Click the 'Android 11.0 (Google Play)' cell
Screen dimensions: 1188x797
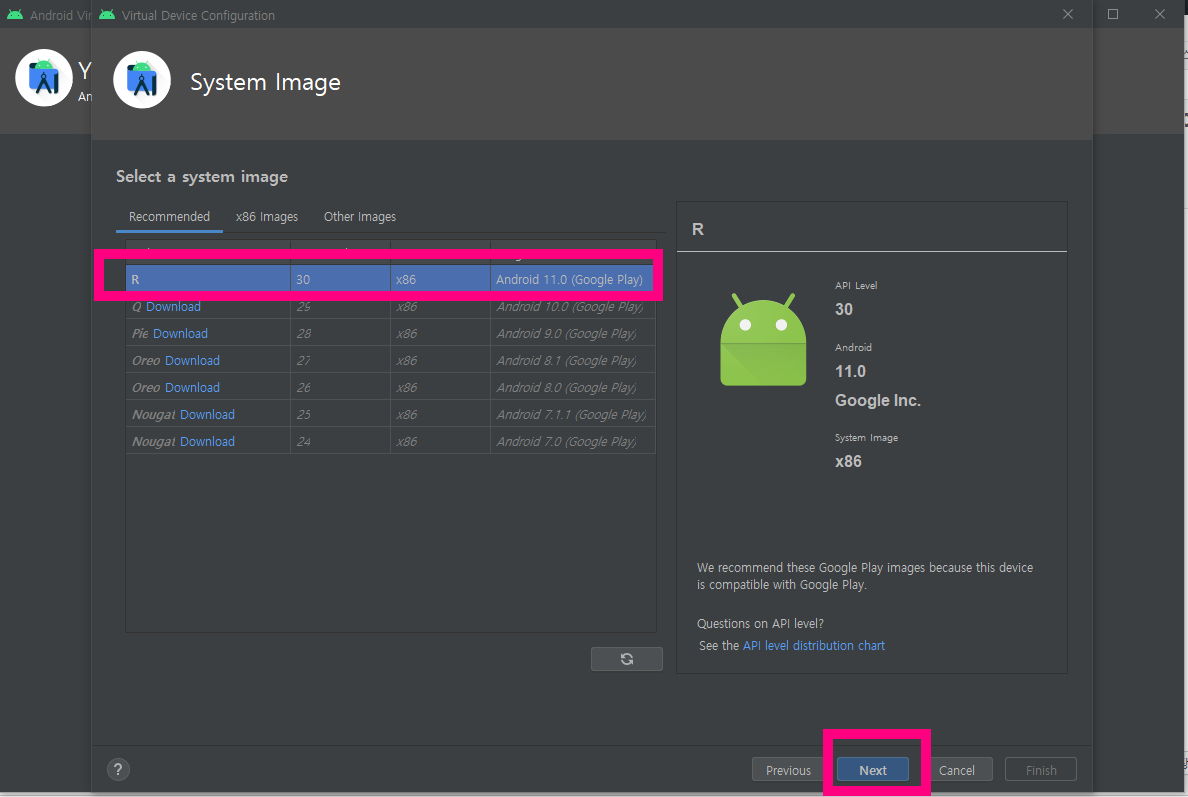(x=572, y=280)
